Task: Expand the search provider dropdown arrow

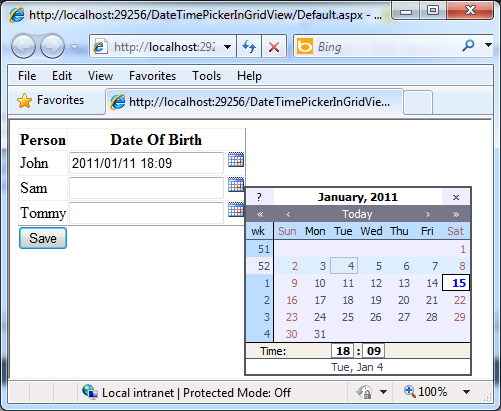Action: click(488, 45)
